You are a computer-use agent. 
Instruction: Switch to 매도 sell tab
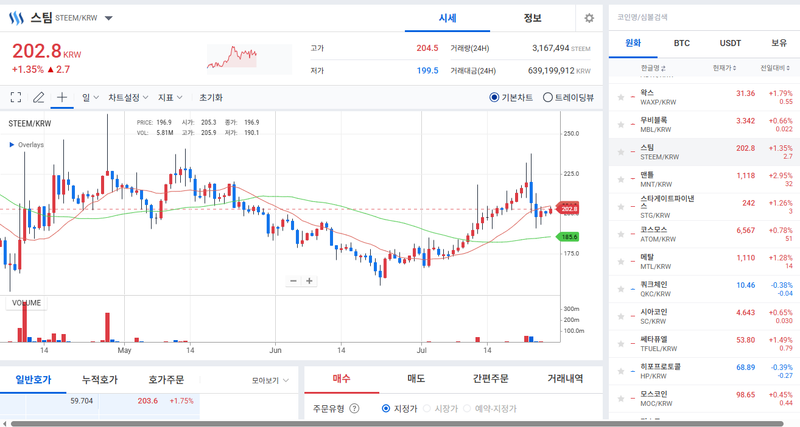416,379
